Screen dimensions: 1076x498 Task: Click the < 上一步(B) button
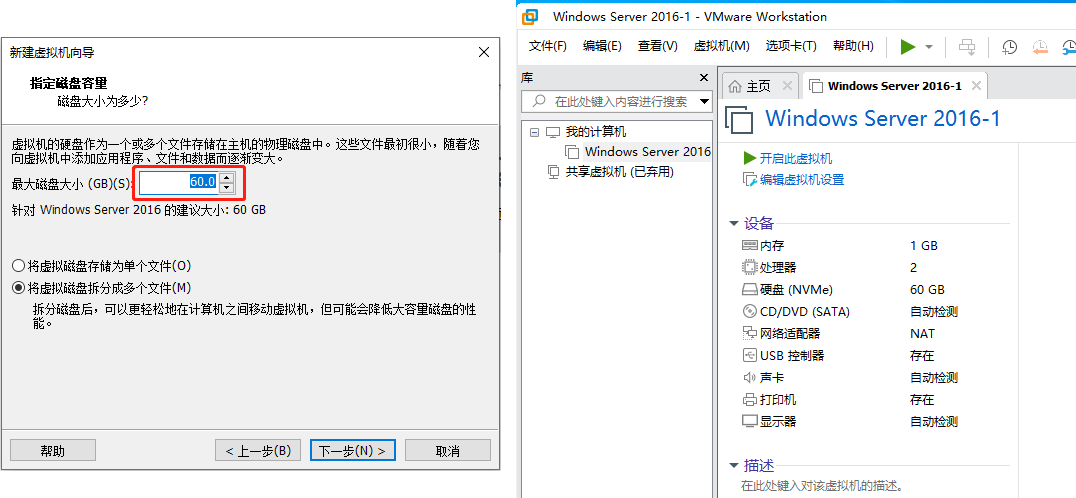[x=258, y=450]
